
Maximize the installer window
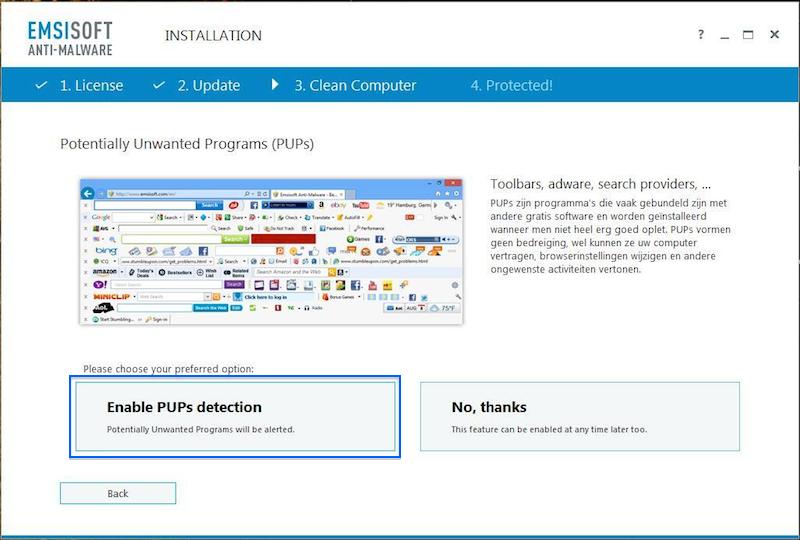click(x=748, y=35)
